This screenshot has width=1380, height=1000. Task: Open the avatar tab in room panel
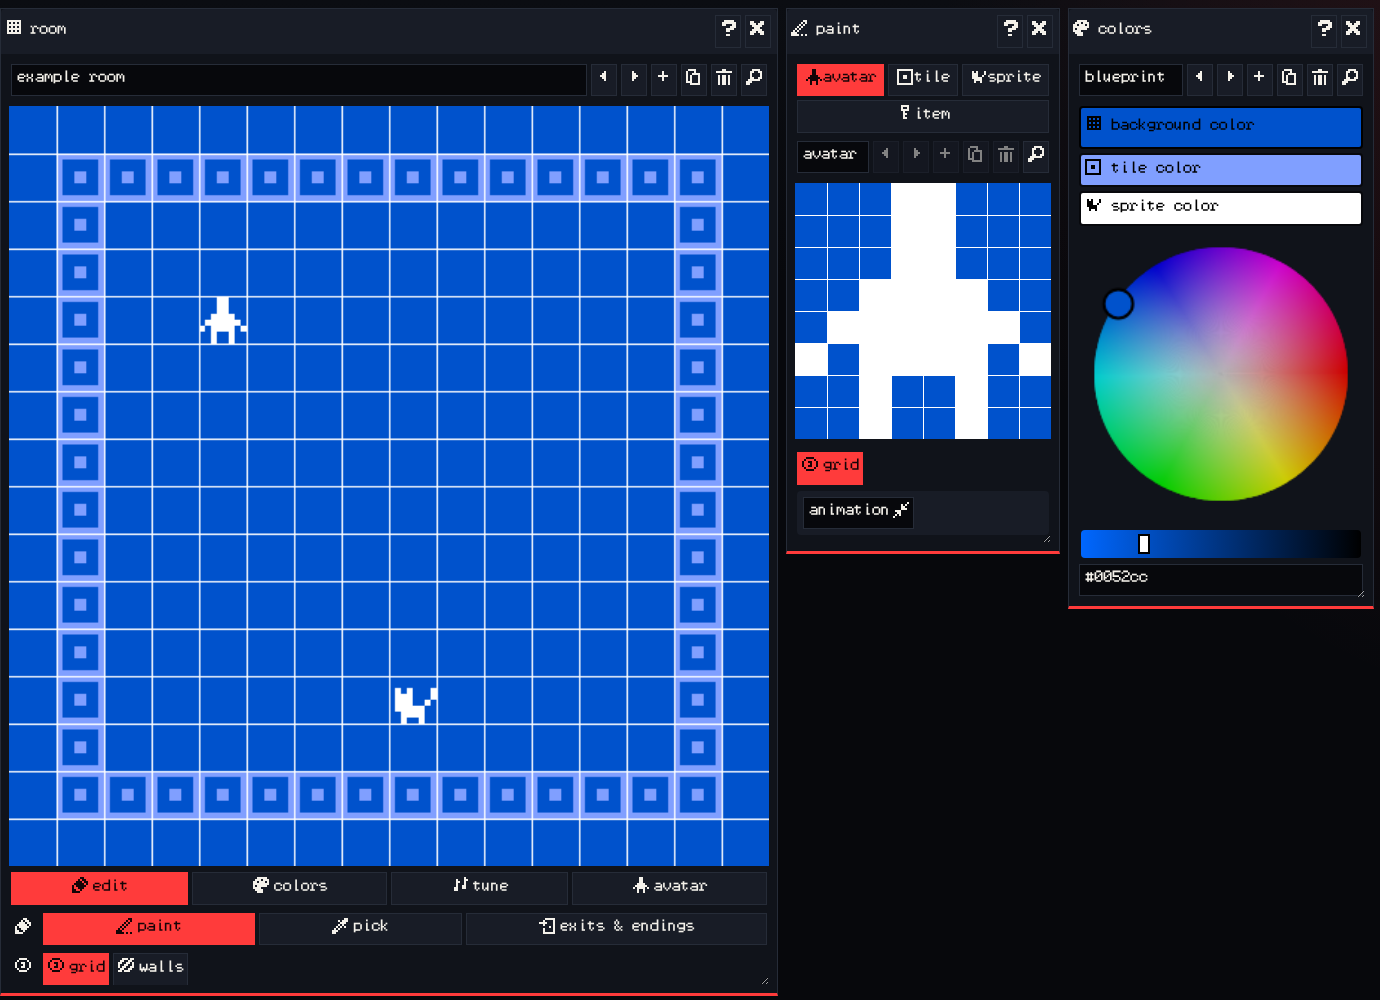pos(669,888)
